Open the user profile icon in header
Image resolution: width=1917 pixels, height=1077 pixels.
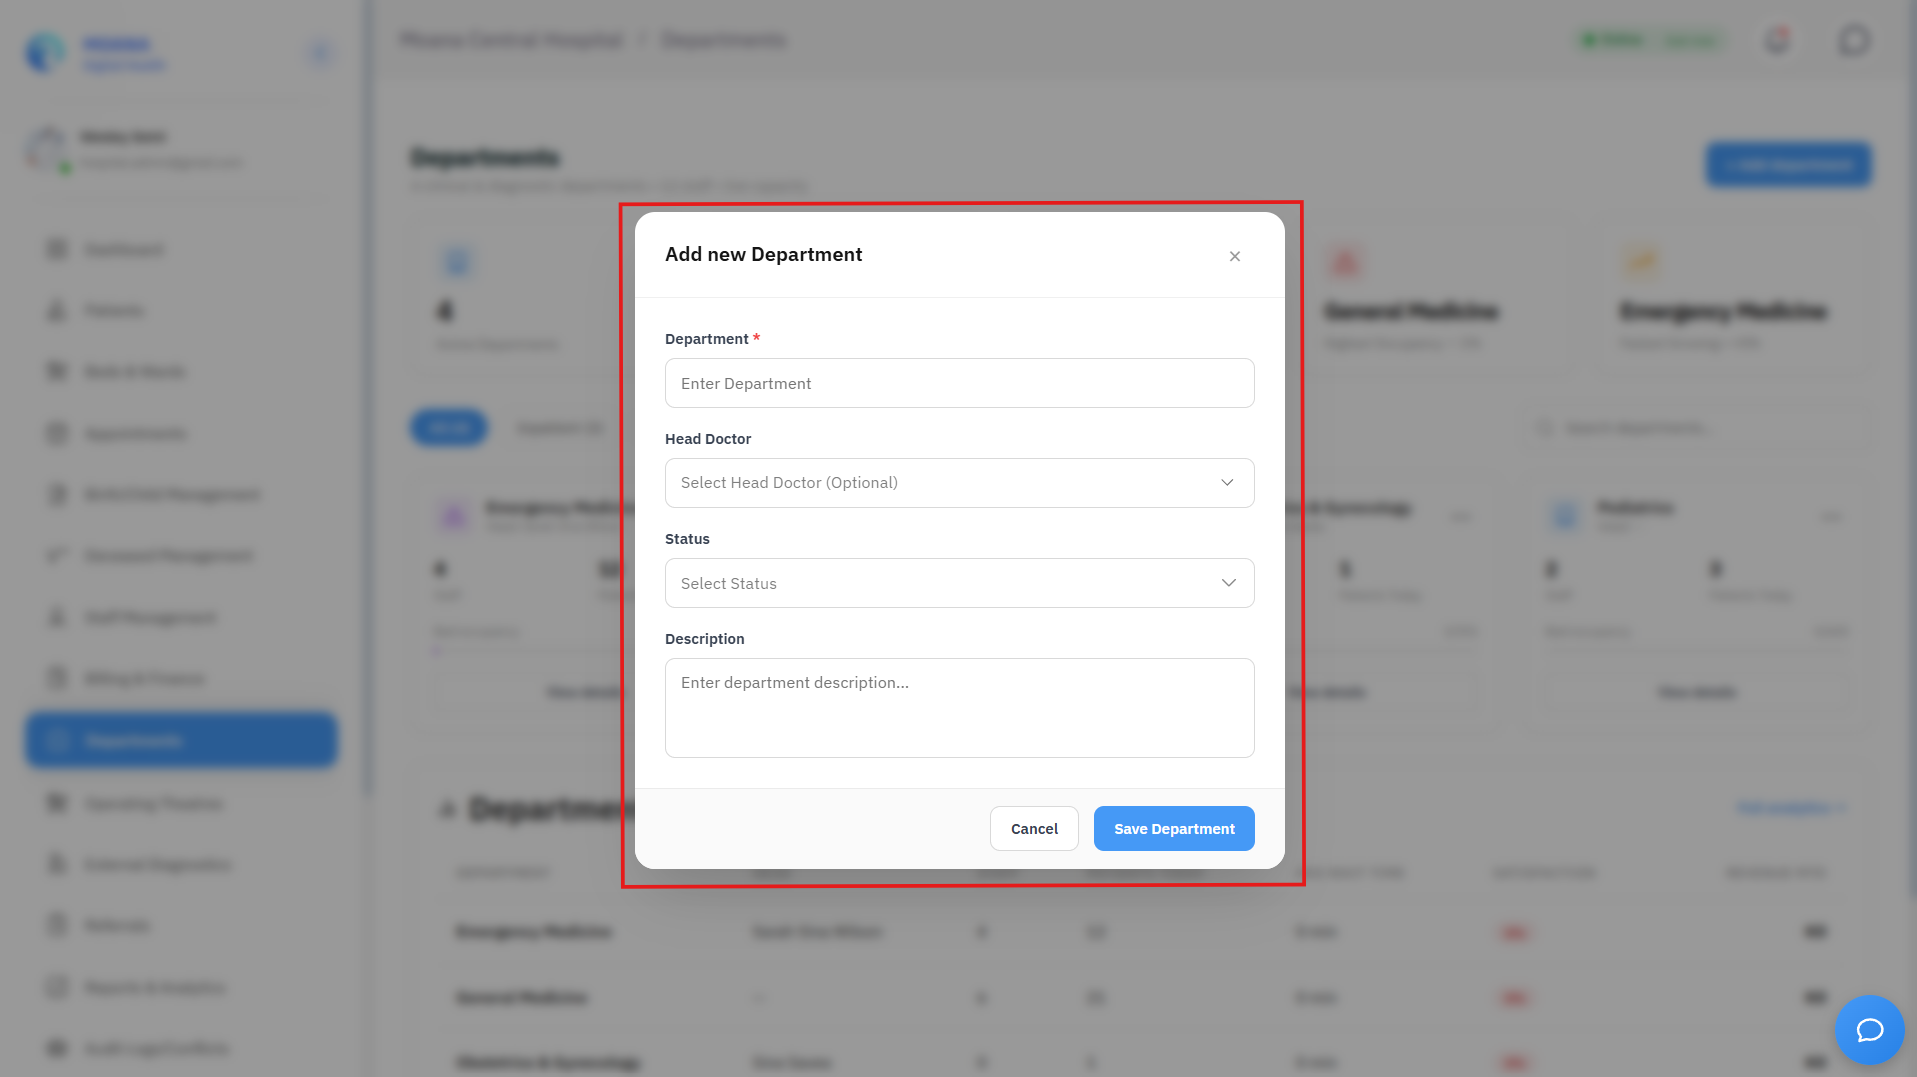(x=1854, y=41)
